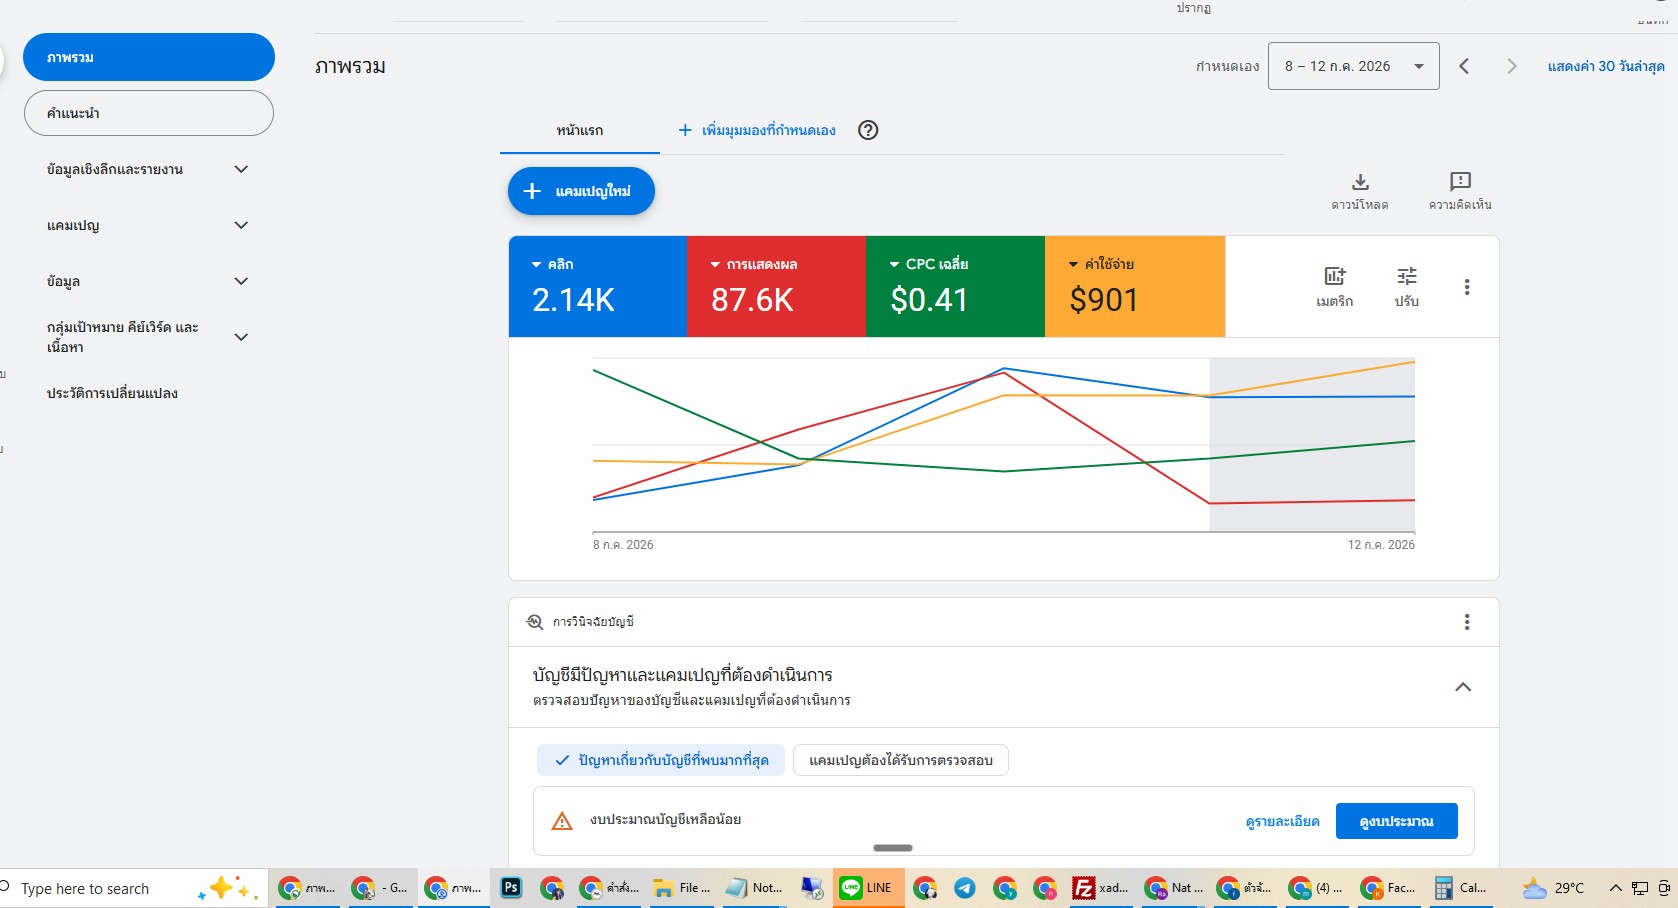This screenshot has height=908, width=1678.
Task: Click the adjust (ปรับ) sliders icon
Action: pyautogui.click(x=1407, y=276)
